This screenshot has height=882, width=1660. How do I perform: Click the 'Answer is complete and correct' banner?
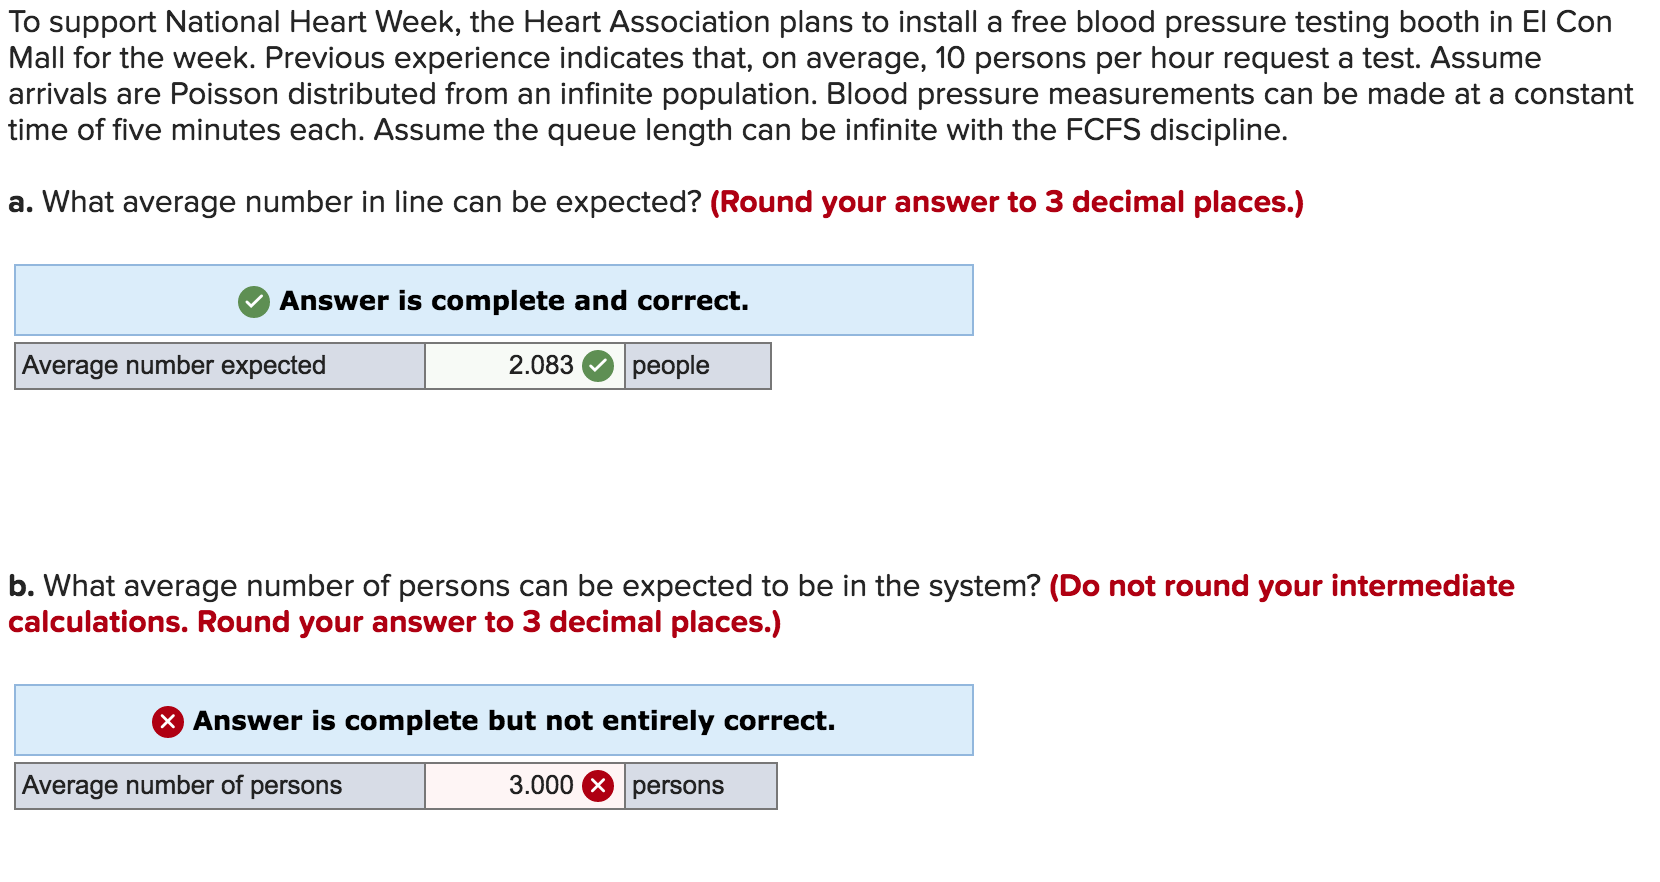coord(494,300)
